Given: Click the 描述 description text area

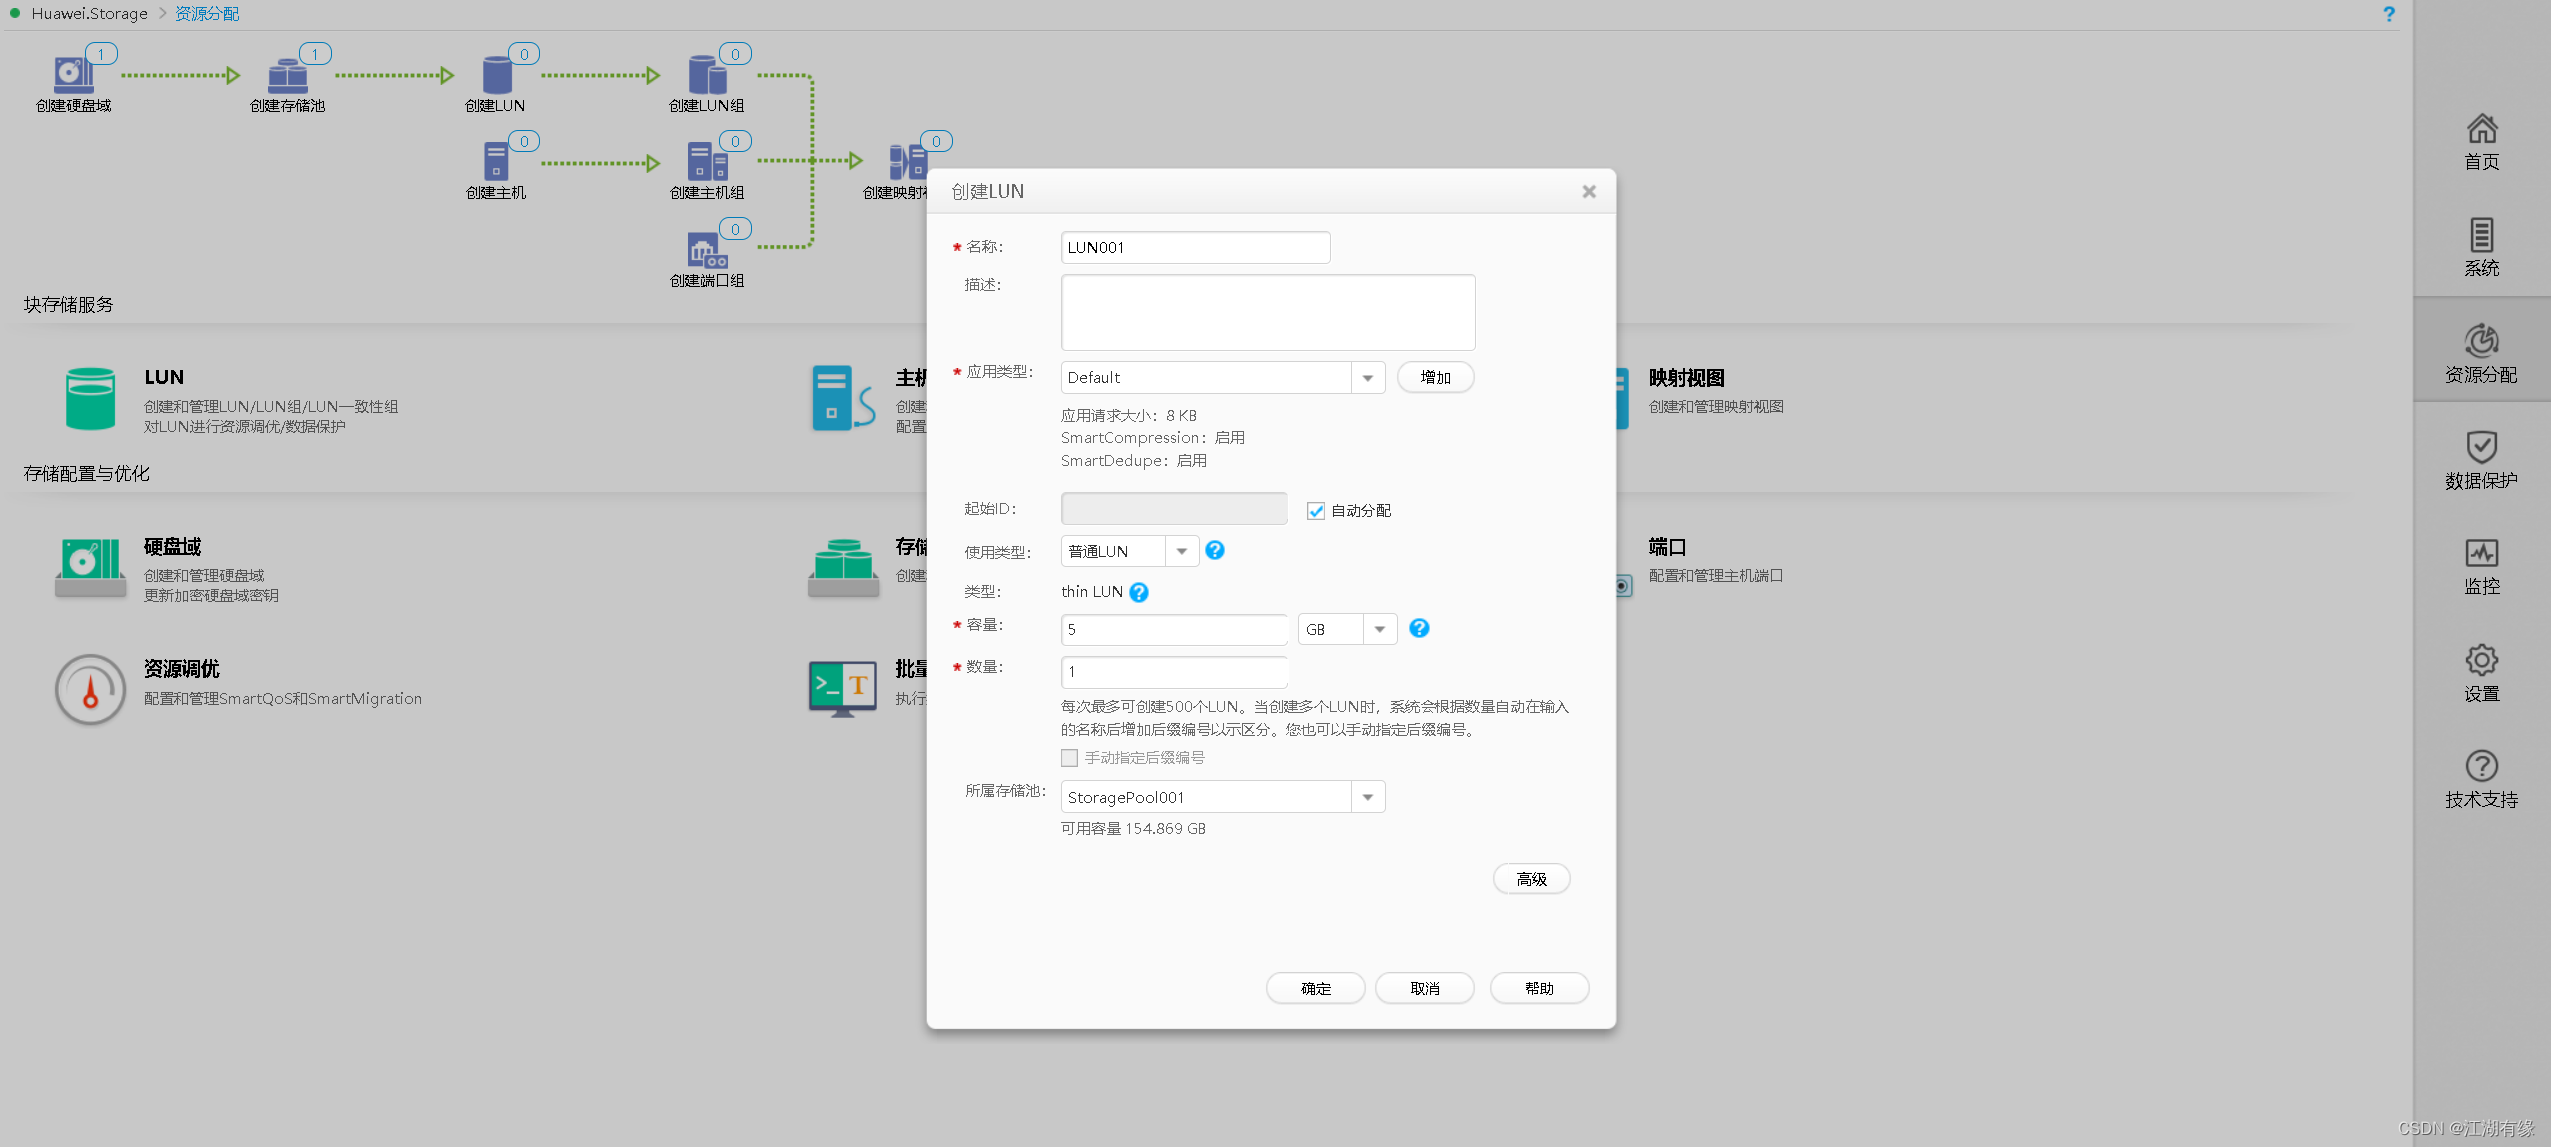Looking at the screenshot, I should (1268, 312).
